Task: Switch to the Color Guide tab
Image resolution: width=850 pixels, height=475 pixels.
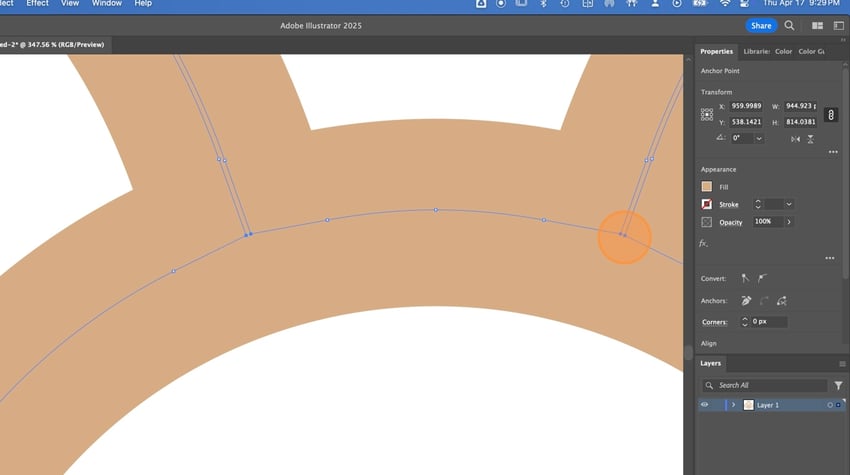Action: point(812,52)
